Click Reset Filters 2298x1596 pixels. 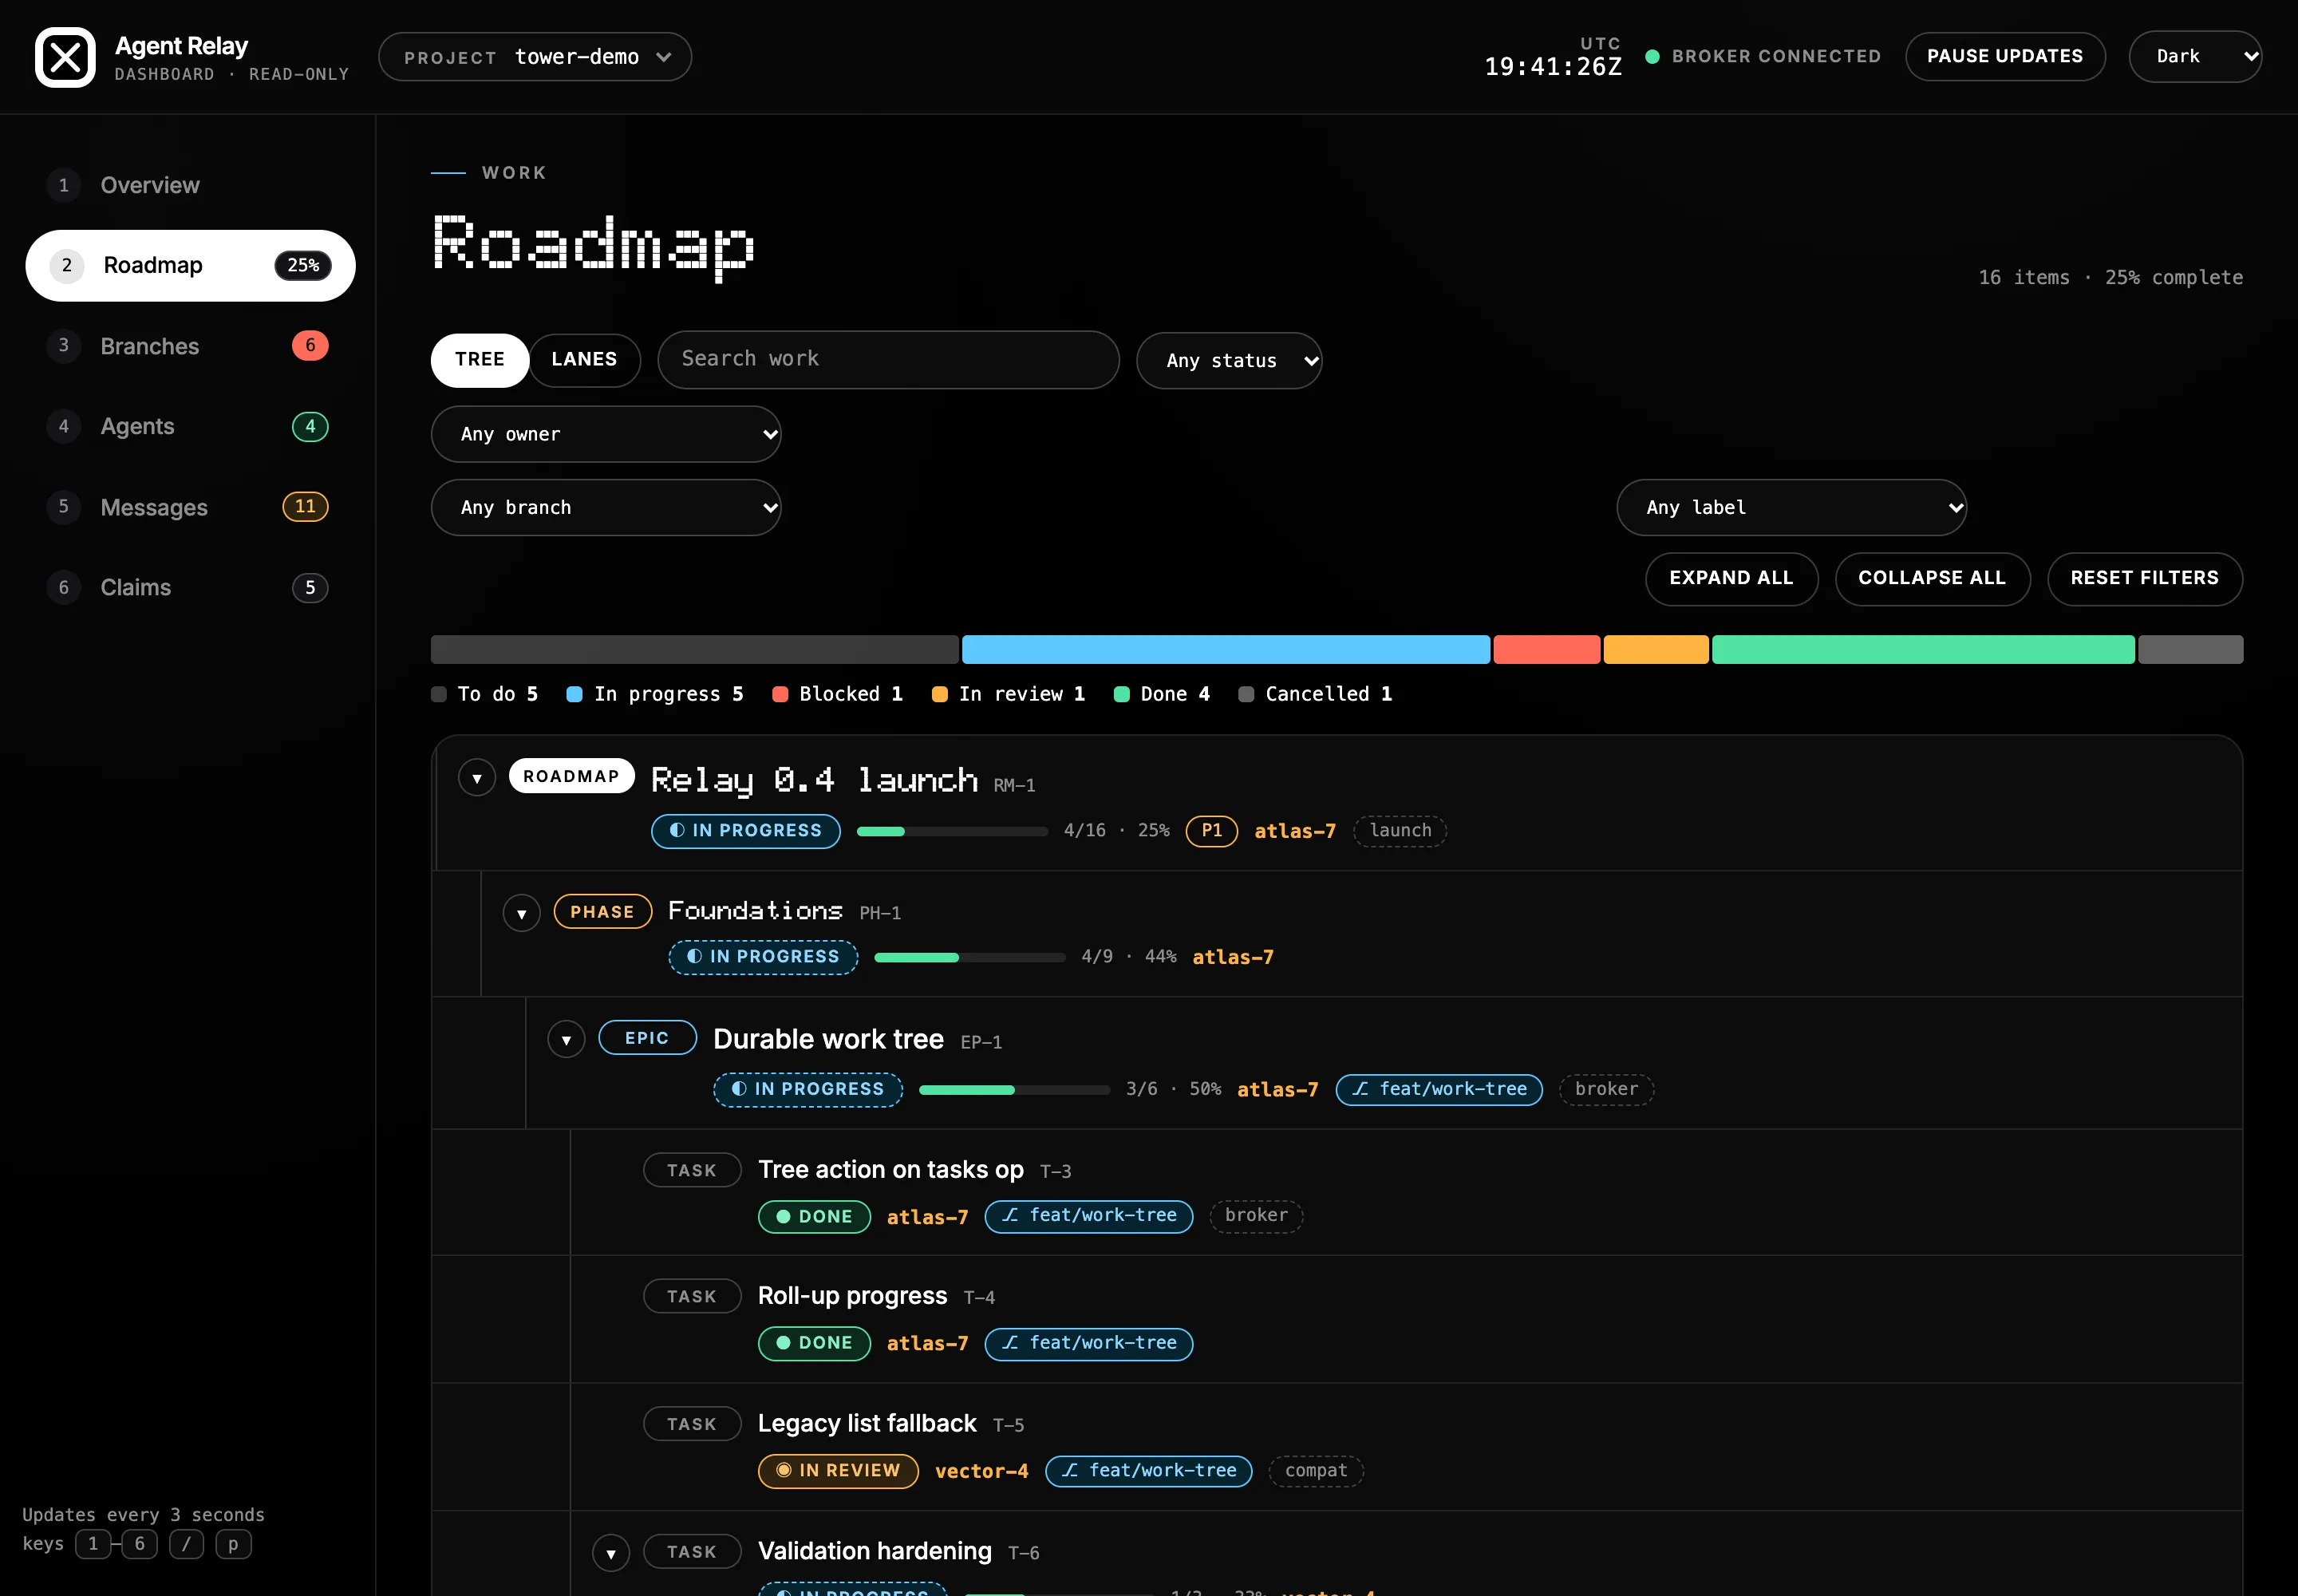[2145, 578]
